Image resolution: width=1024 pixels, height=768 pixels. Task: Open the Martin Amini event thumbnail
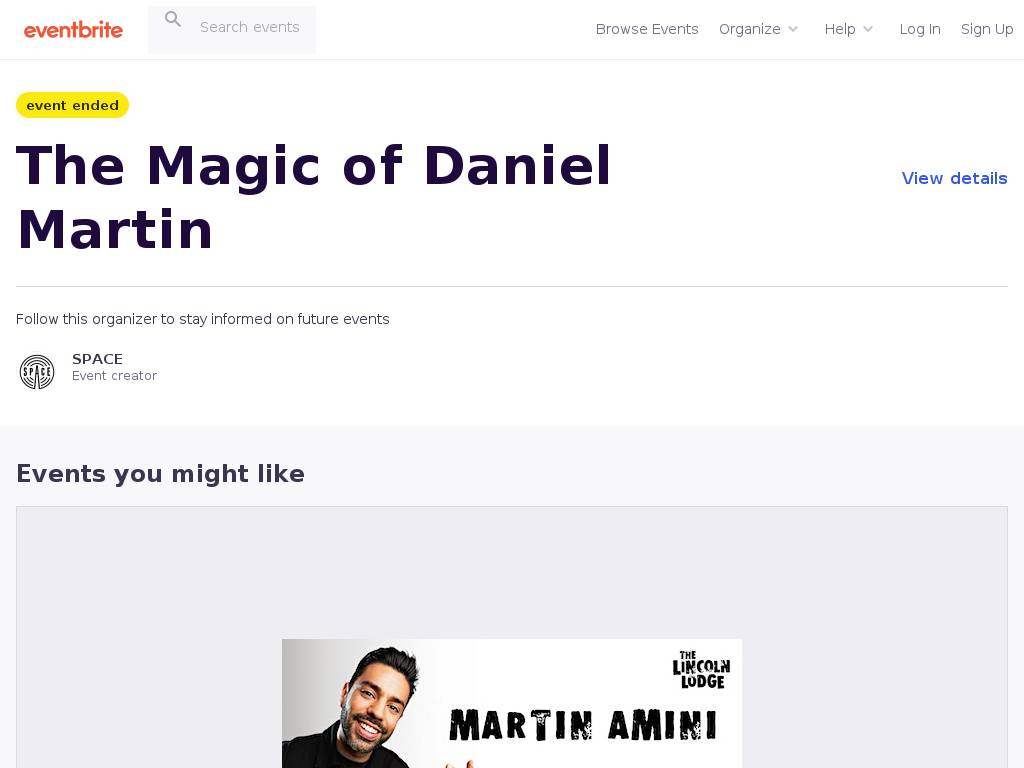(x=512, y=703)
